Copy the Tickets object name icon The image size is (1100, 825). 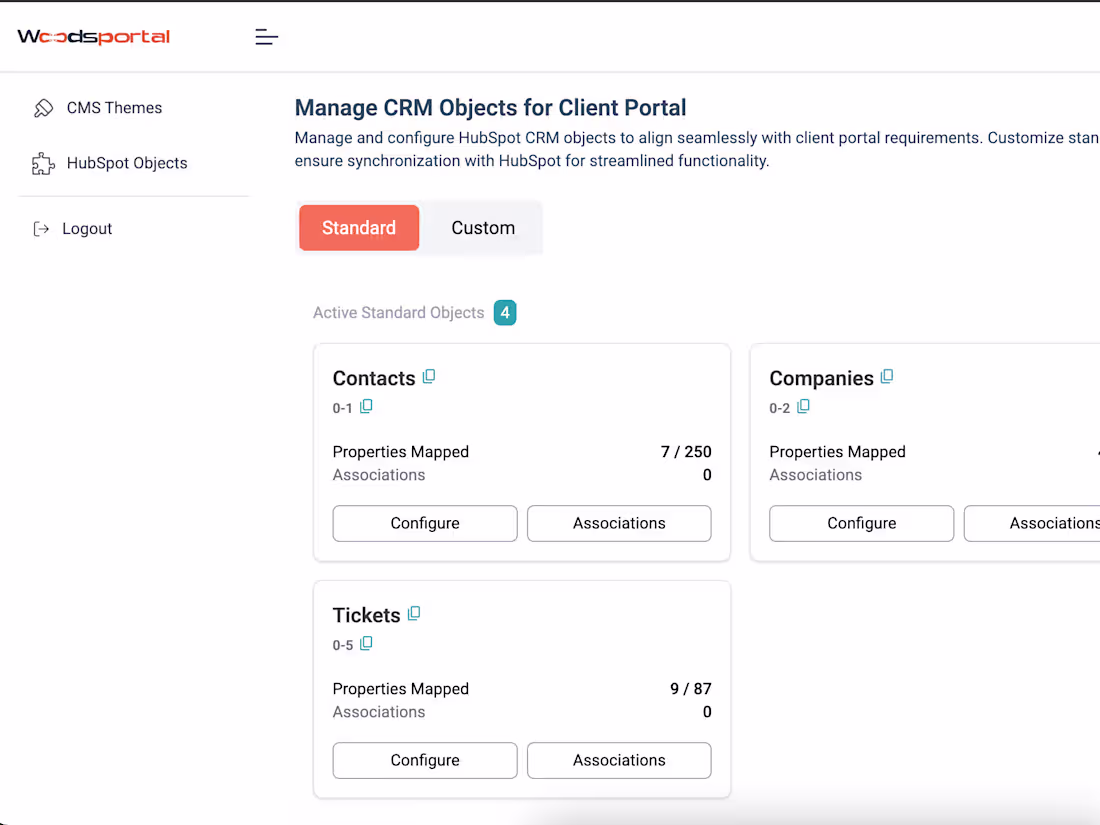414,614
